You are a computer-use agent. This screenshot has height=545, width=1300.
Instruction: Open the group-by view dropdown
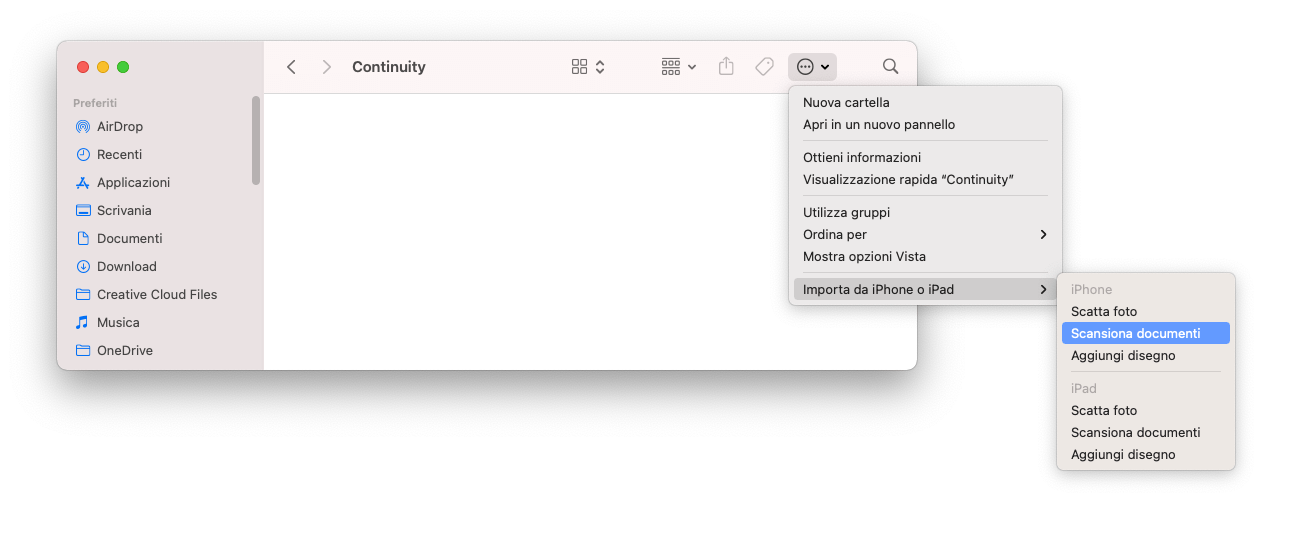[679, 67]
